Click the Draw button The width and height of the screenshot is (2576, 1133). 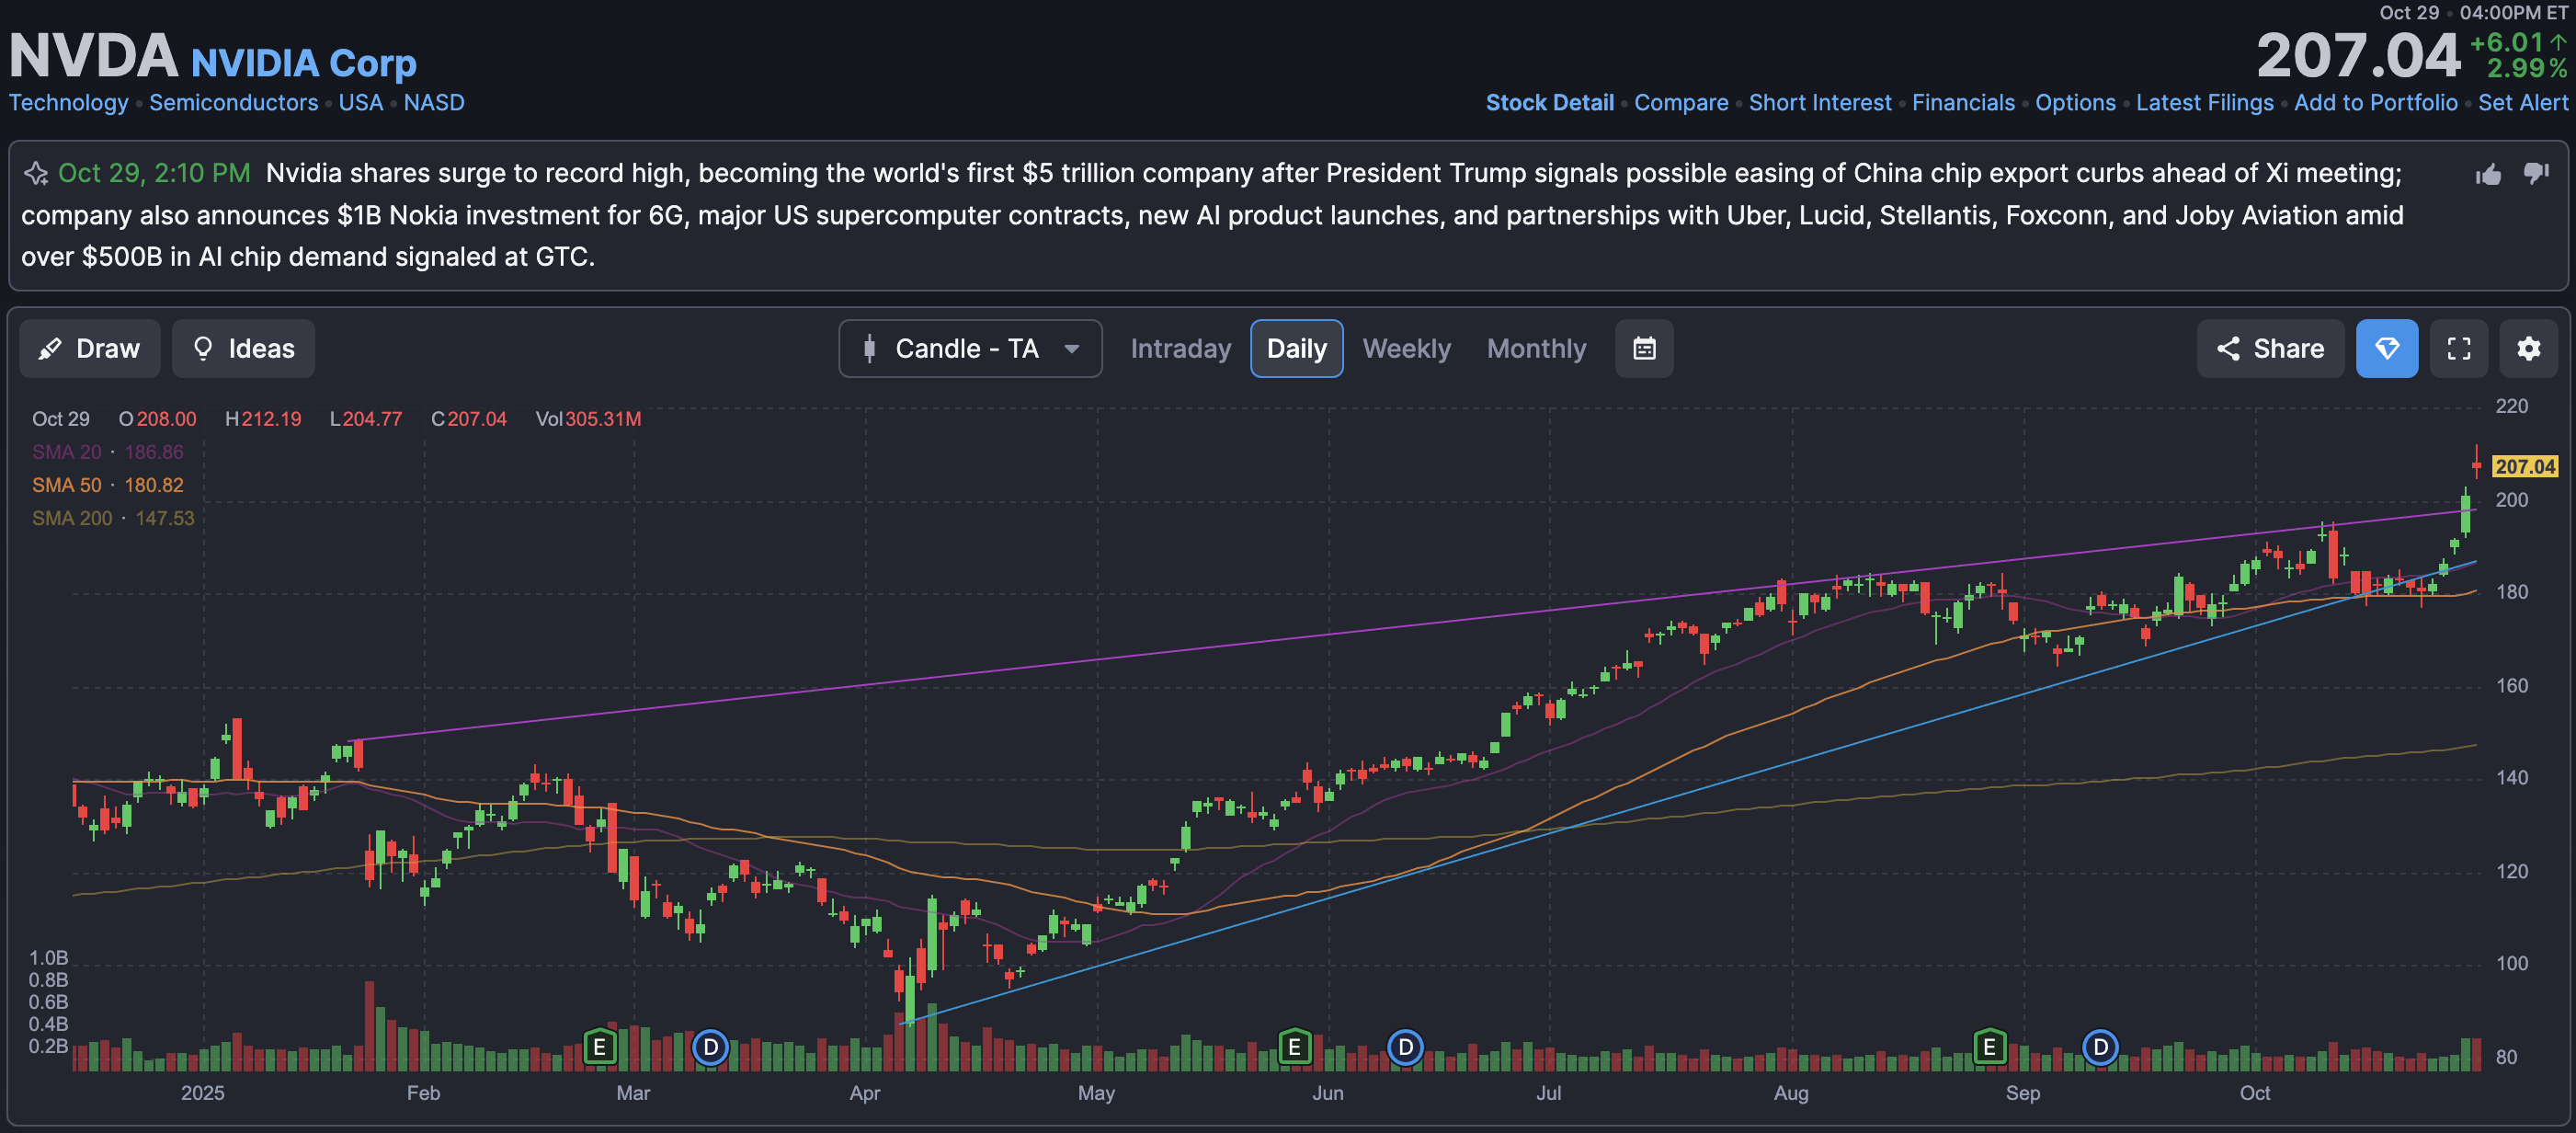click(x=89, y=348)
